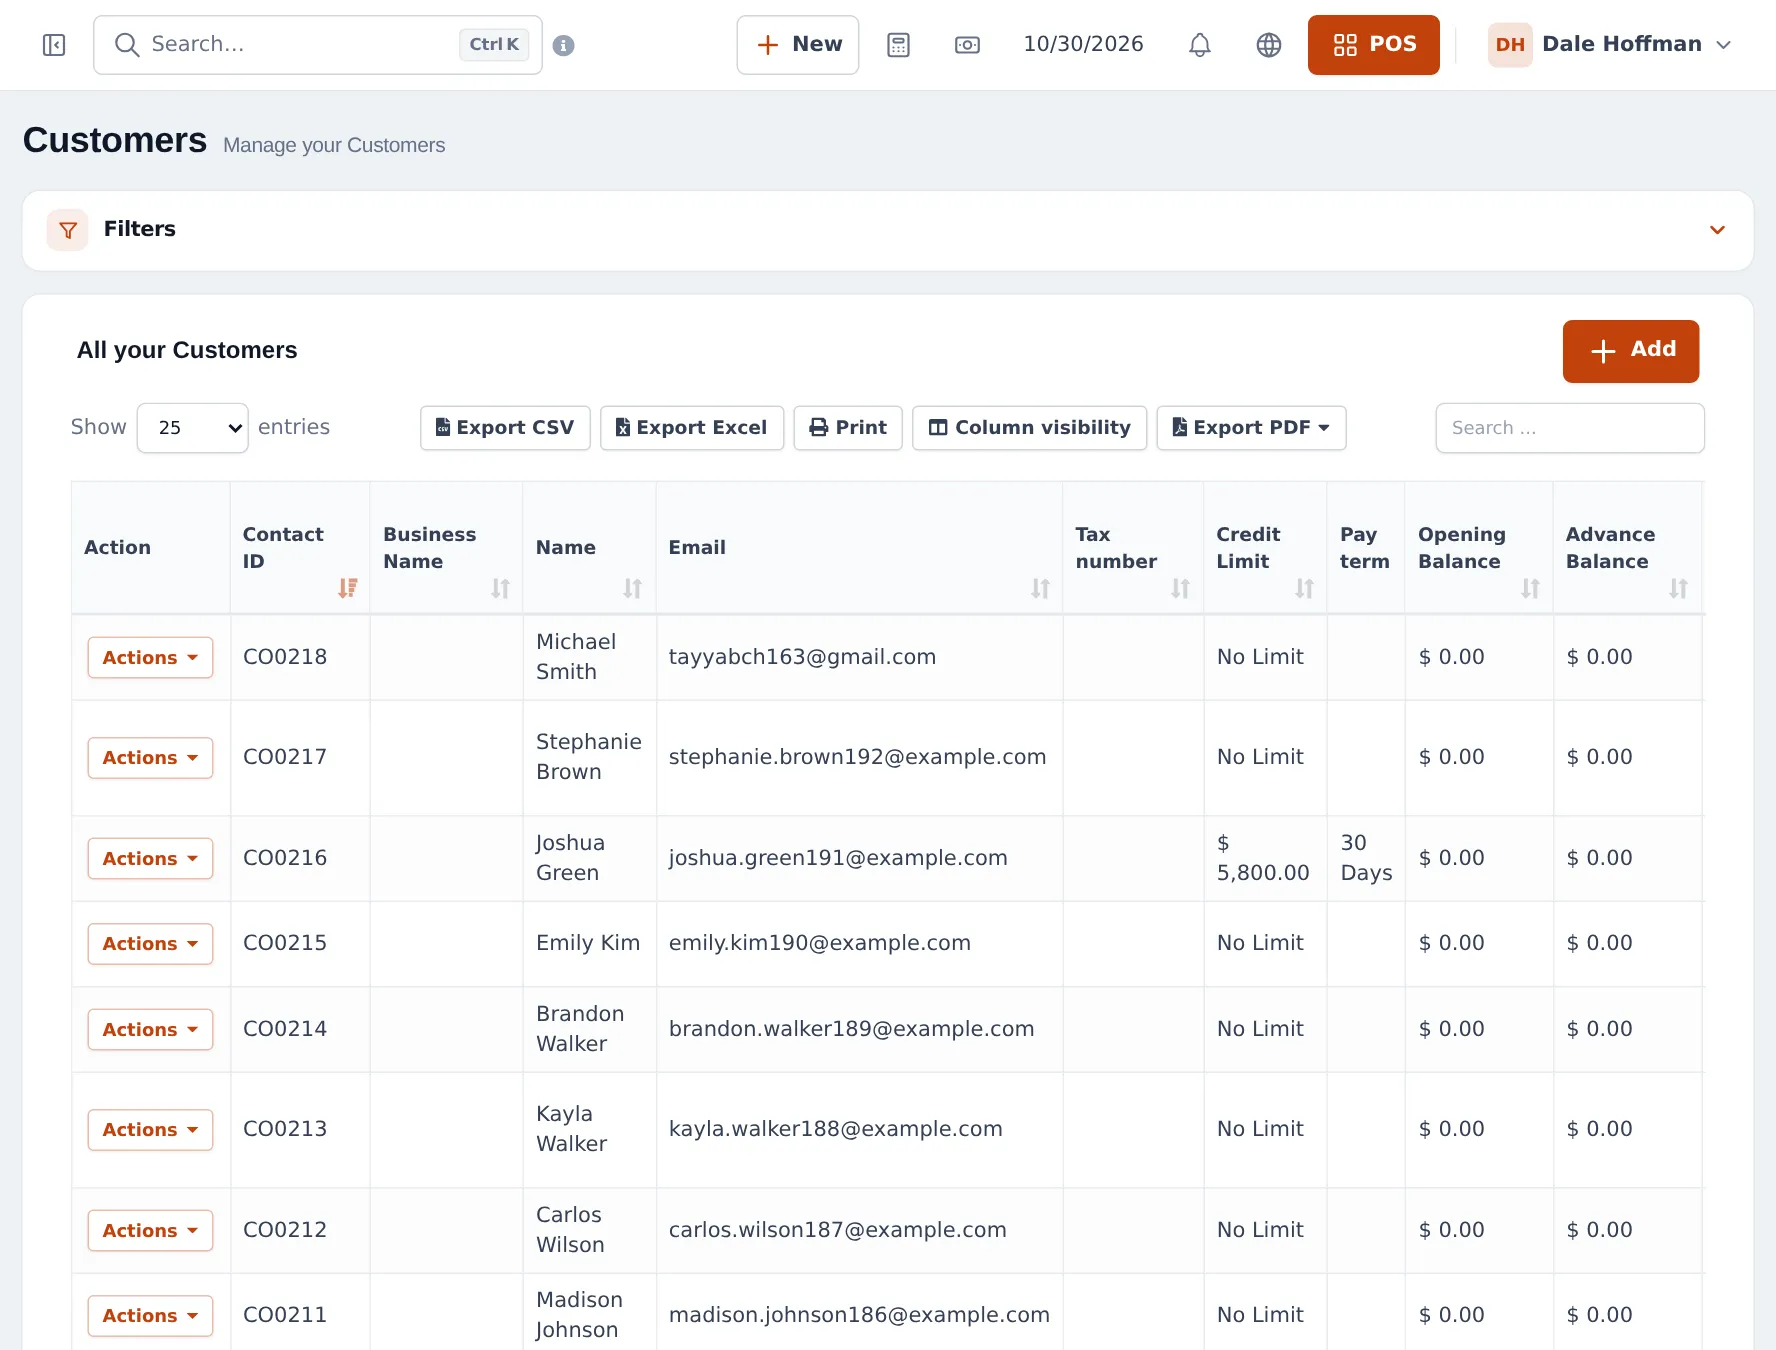Add a new customer

1631,351
